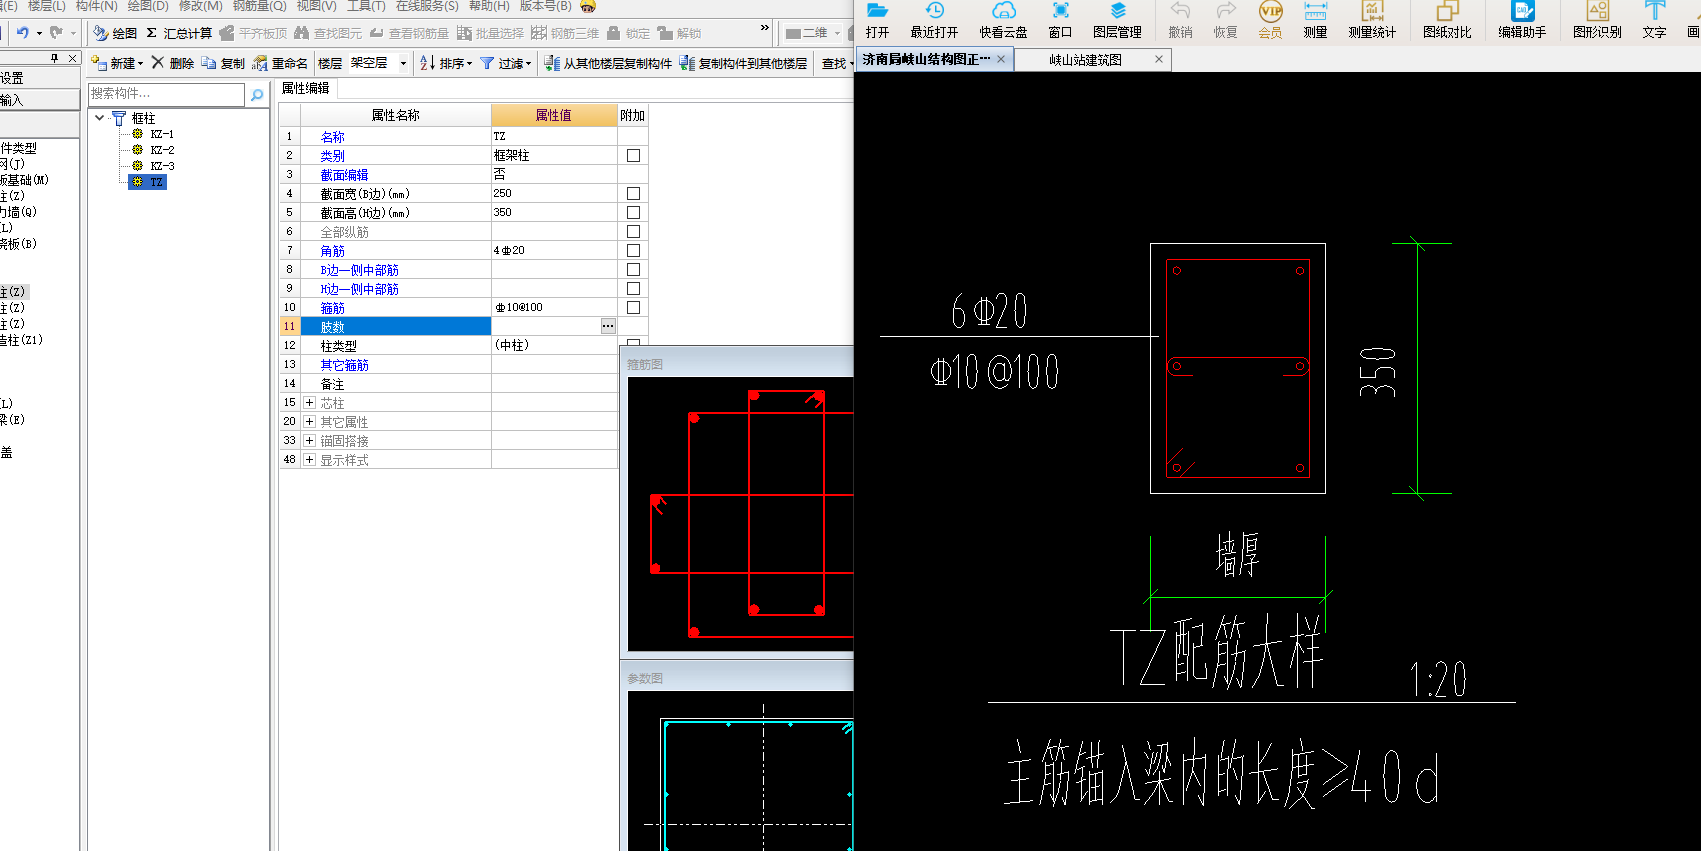This screenshot has height=851, width=1701.
Task: Expand the 芯柱 property group
Action: pos(309,402)
